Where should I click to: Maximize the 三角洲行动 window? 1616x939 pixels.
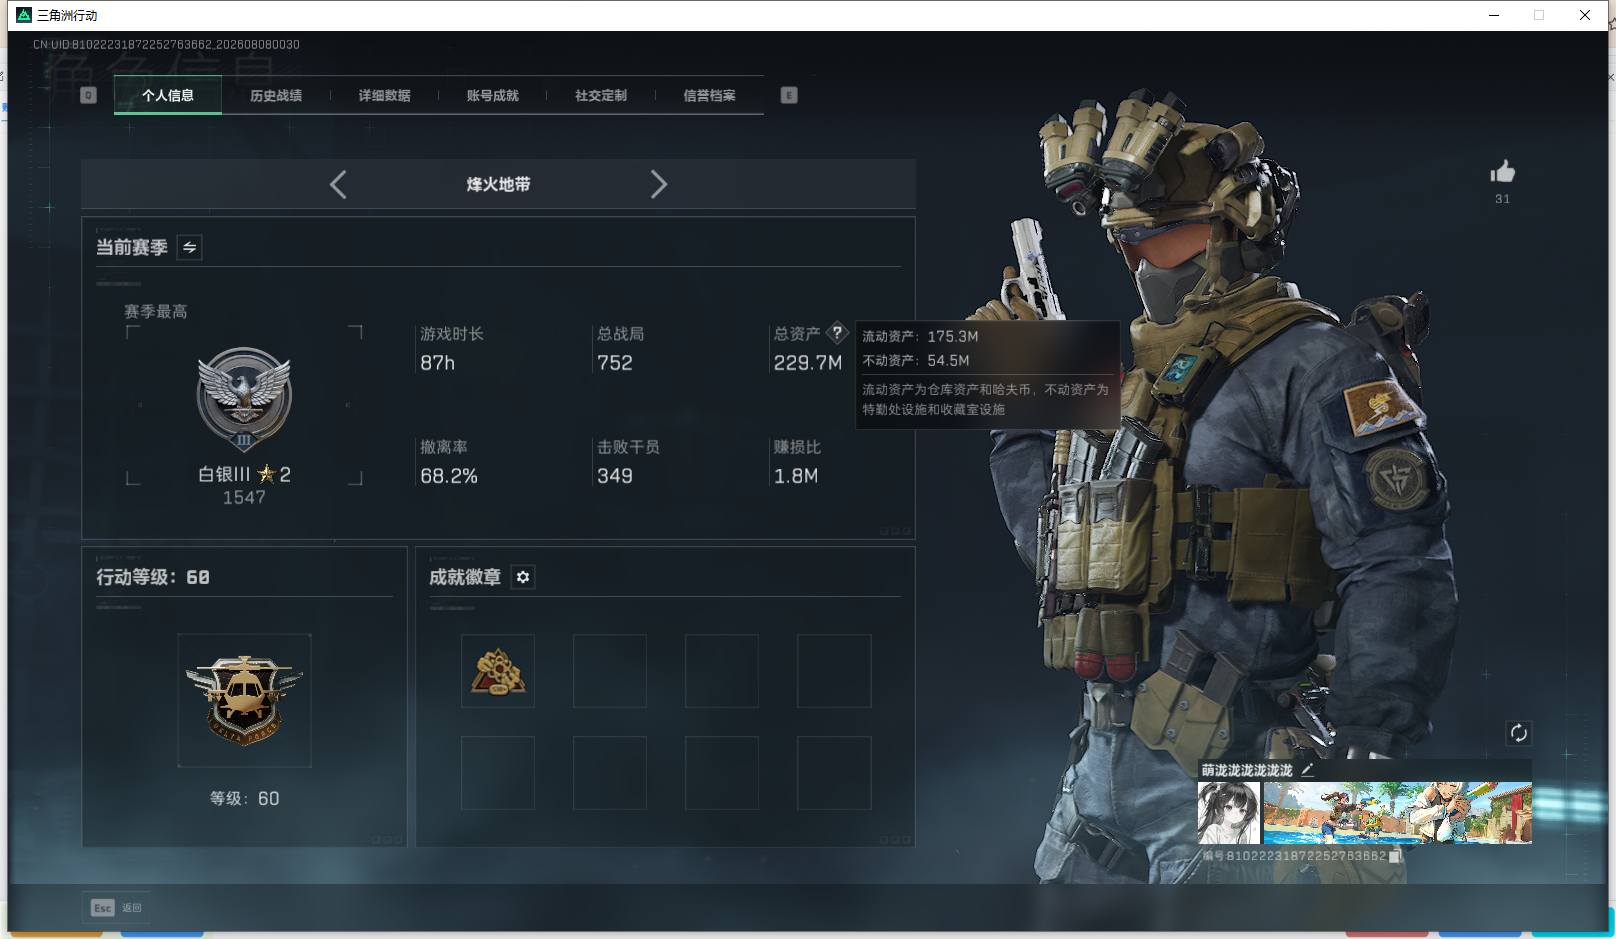point(1539,15)
